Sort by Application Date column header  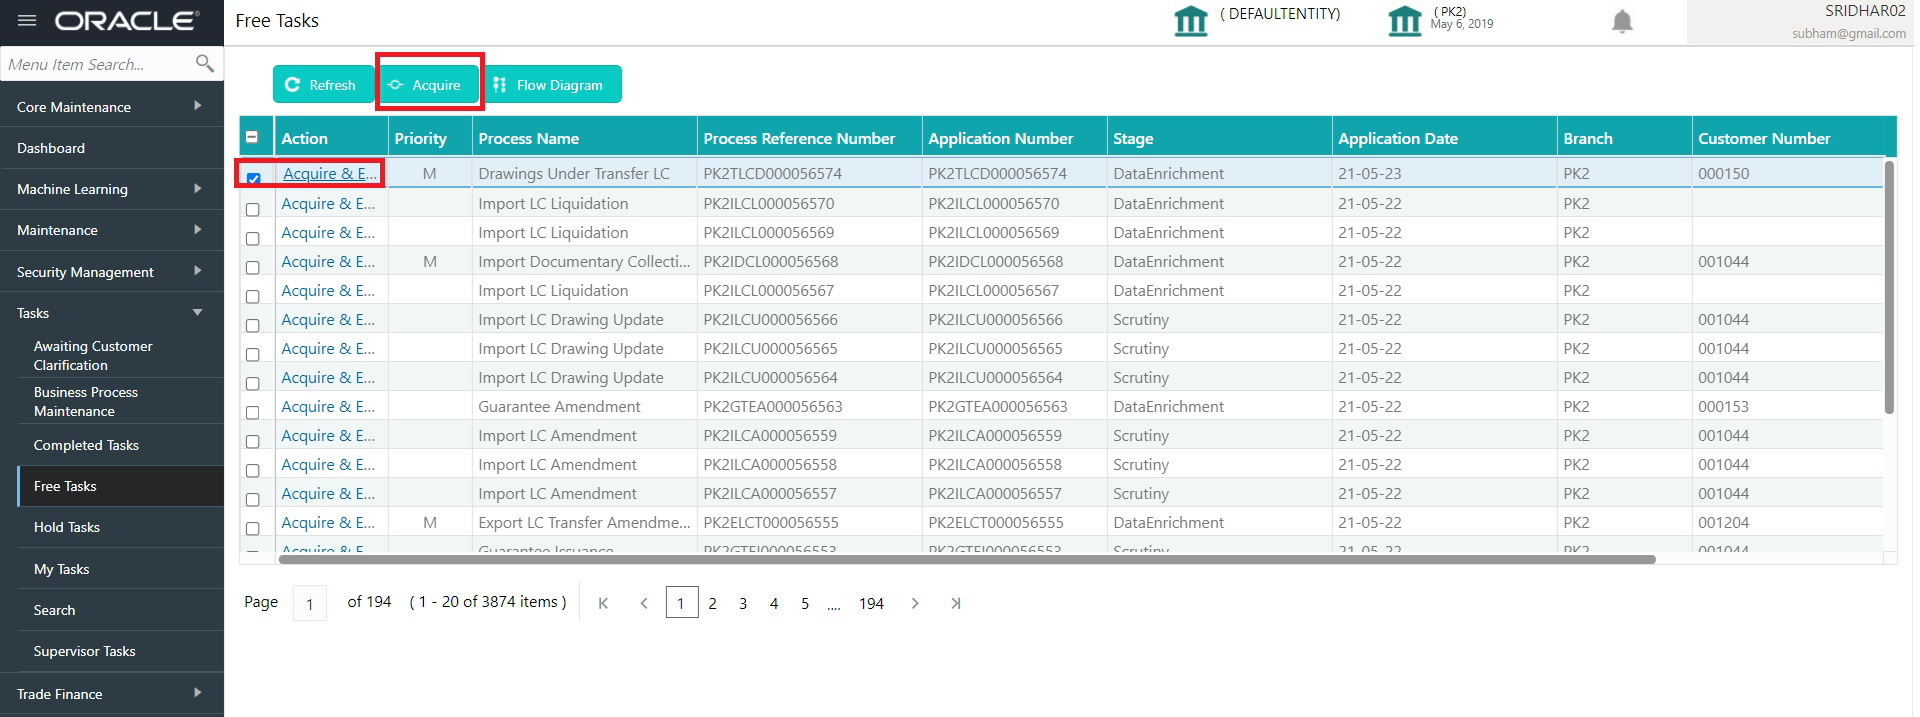point(1444,138)
